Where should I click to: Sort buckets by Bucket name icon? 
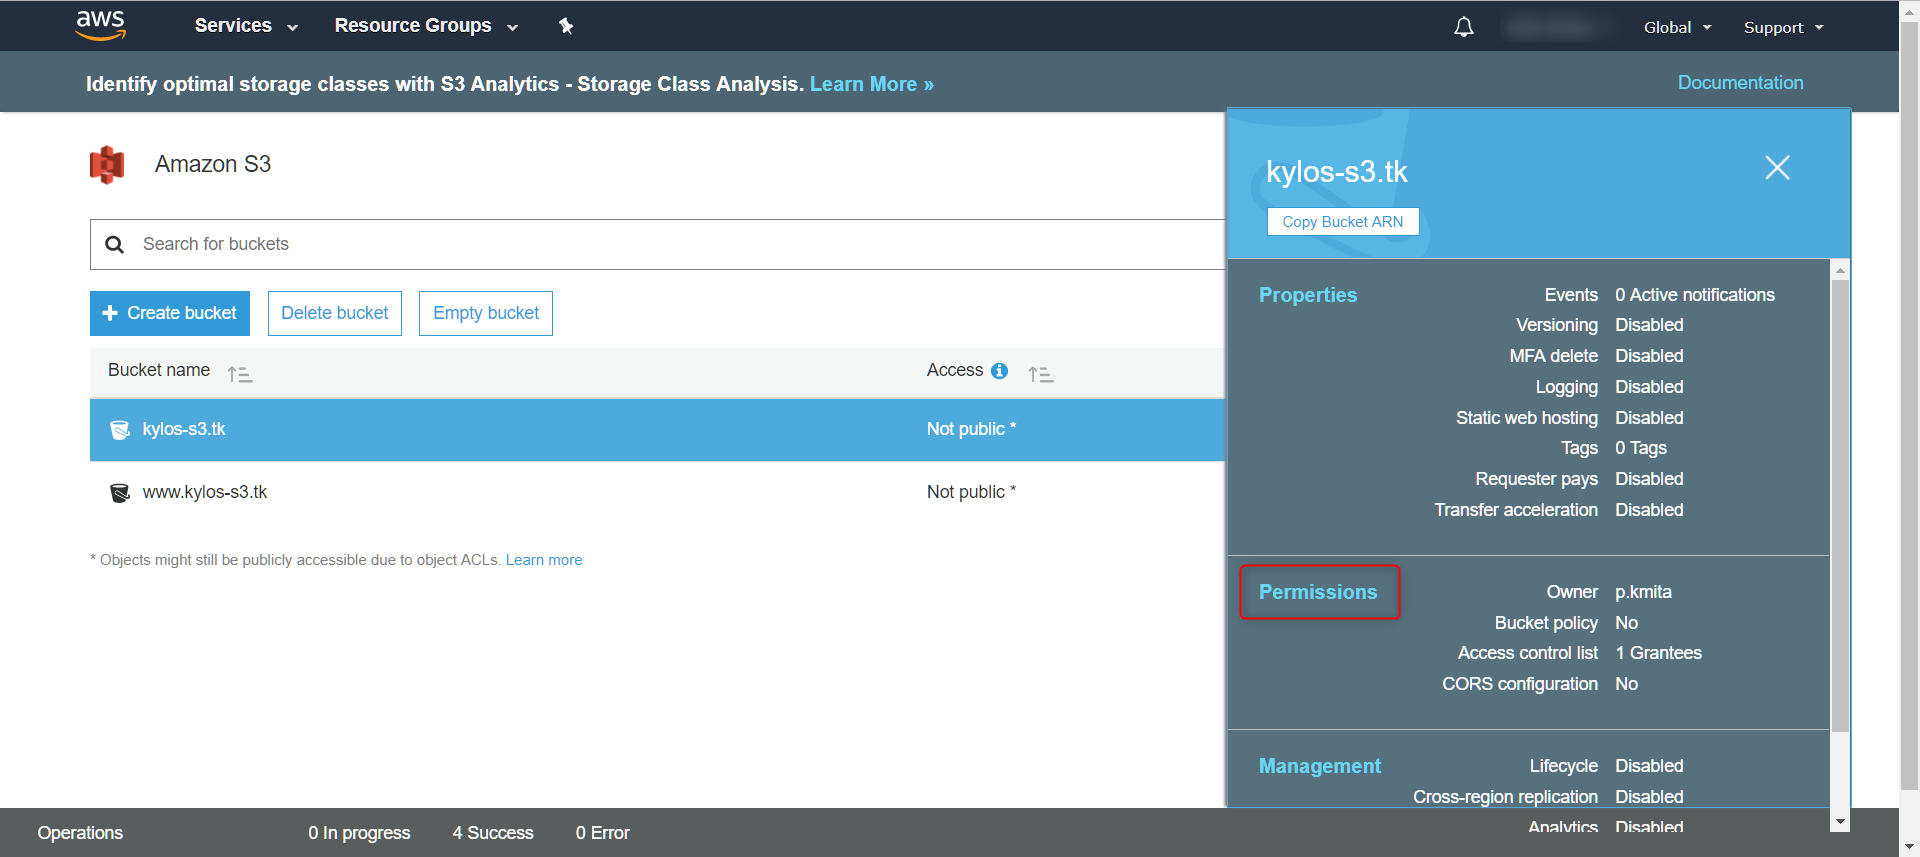point(239,374)
